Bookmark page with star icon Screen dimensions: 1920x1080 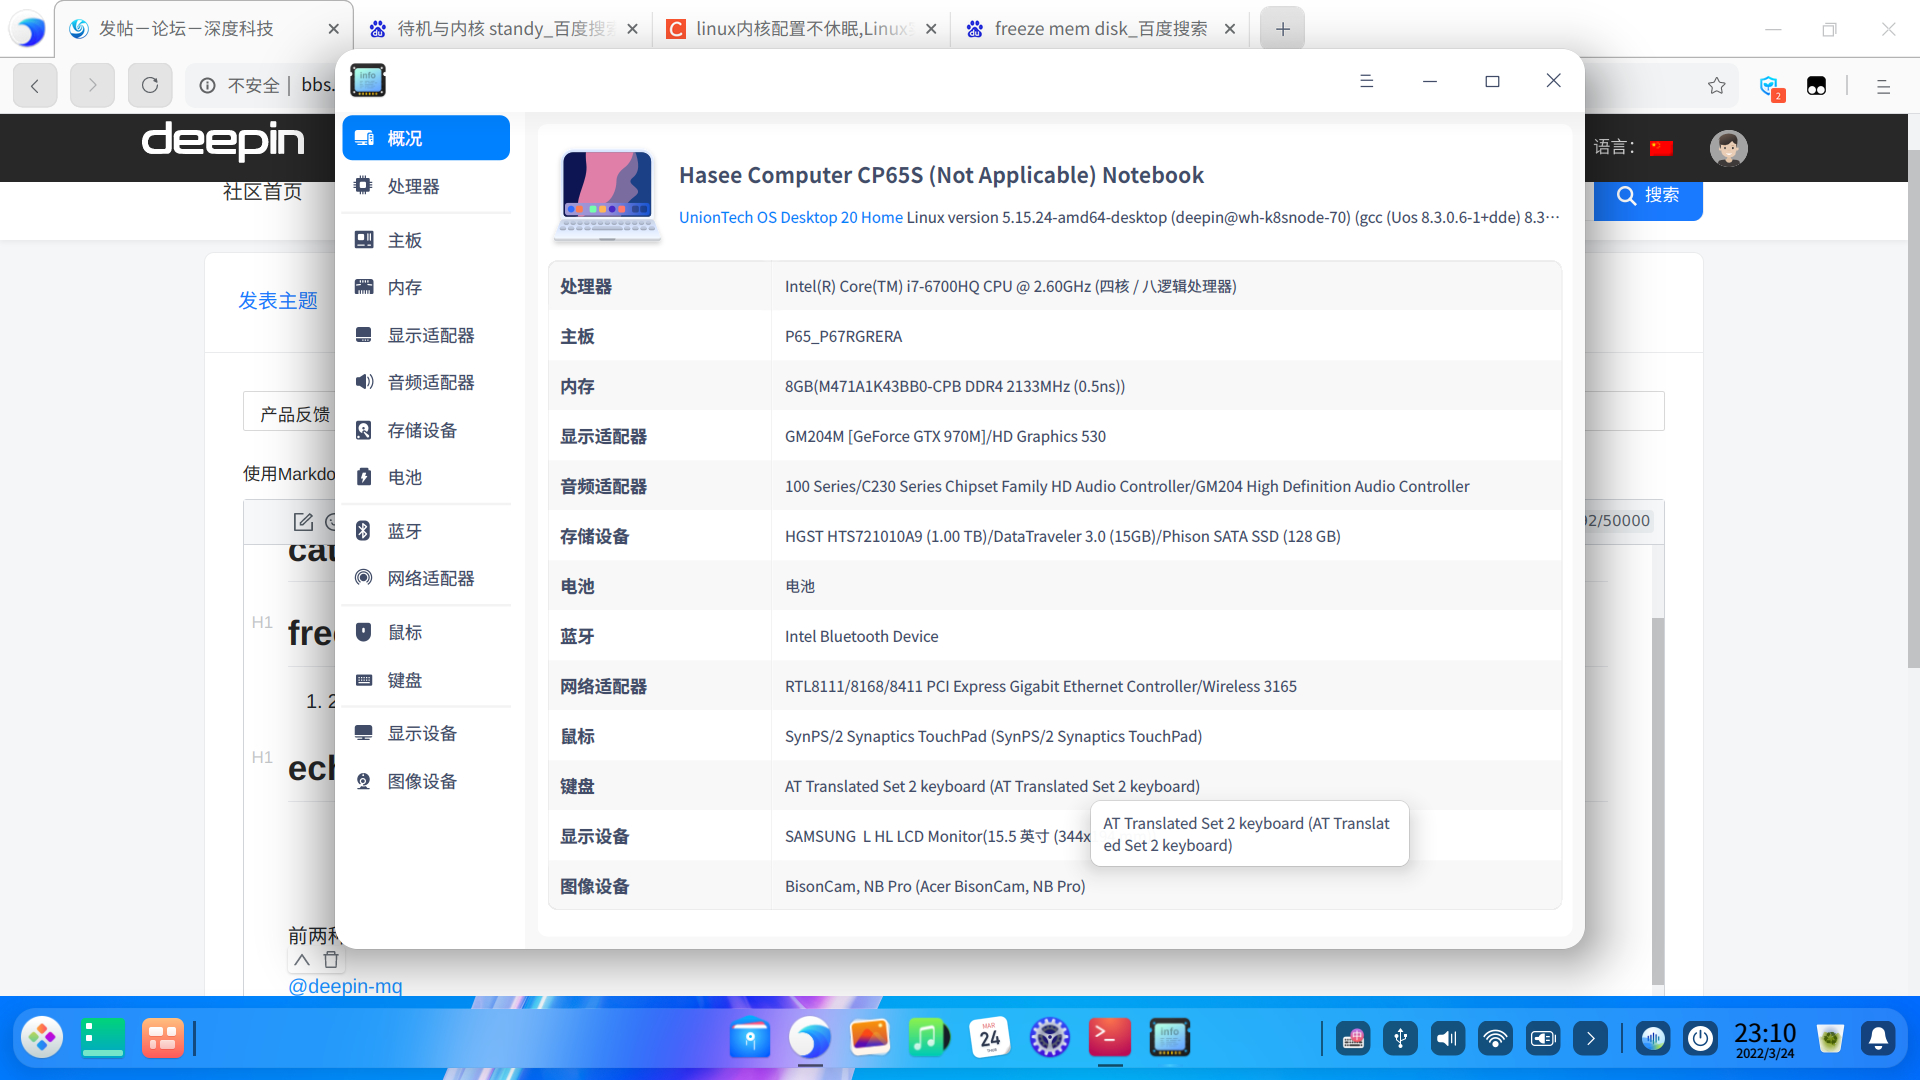[x=1716, y=86]
